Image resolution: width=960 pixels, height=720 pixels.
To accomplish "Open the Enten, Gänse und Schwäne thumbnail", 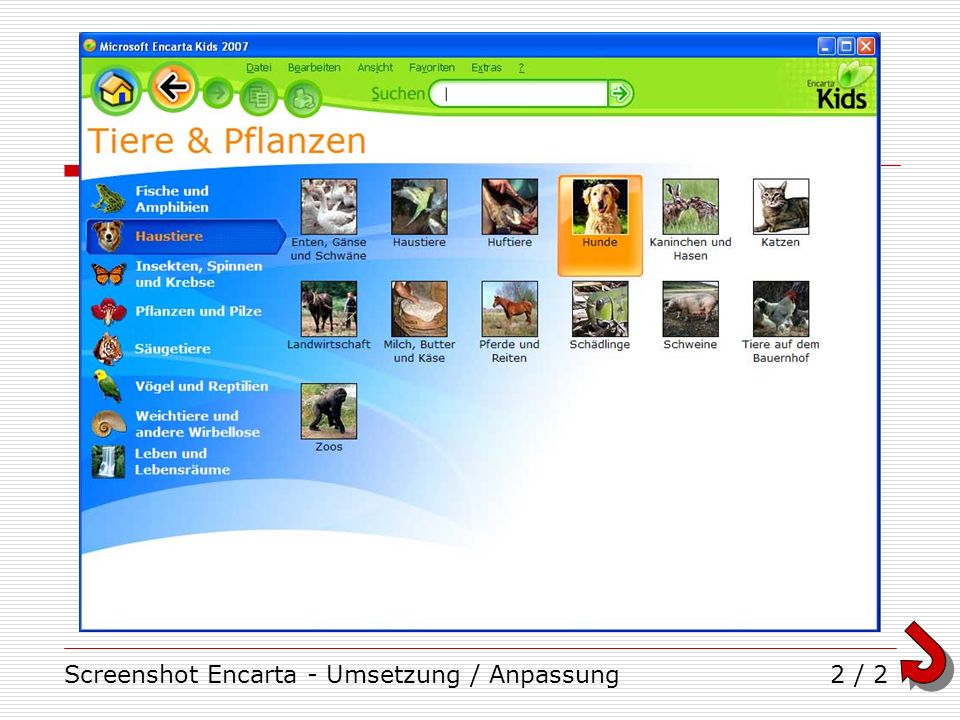I will [x=329, y=206].
